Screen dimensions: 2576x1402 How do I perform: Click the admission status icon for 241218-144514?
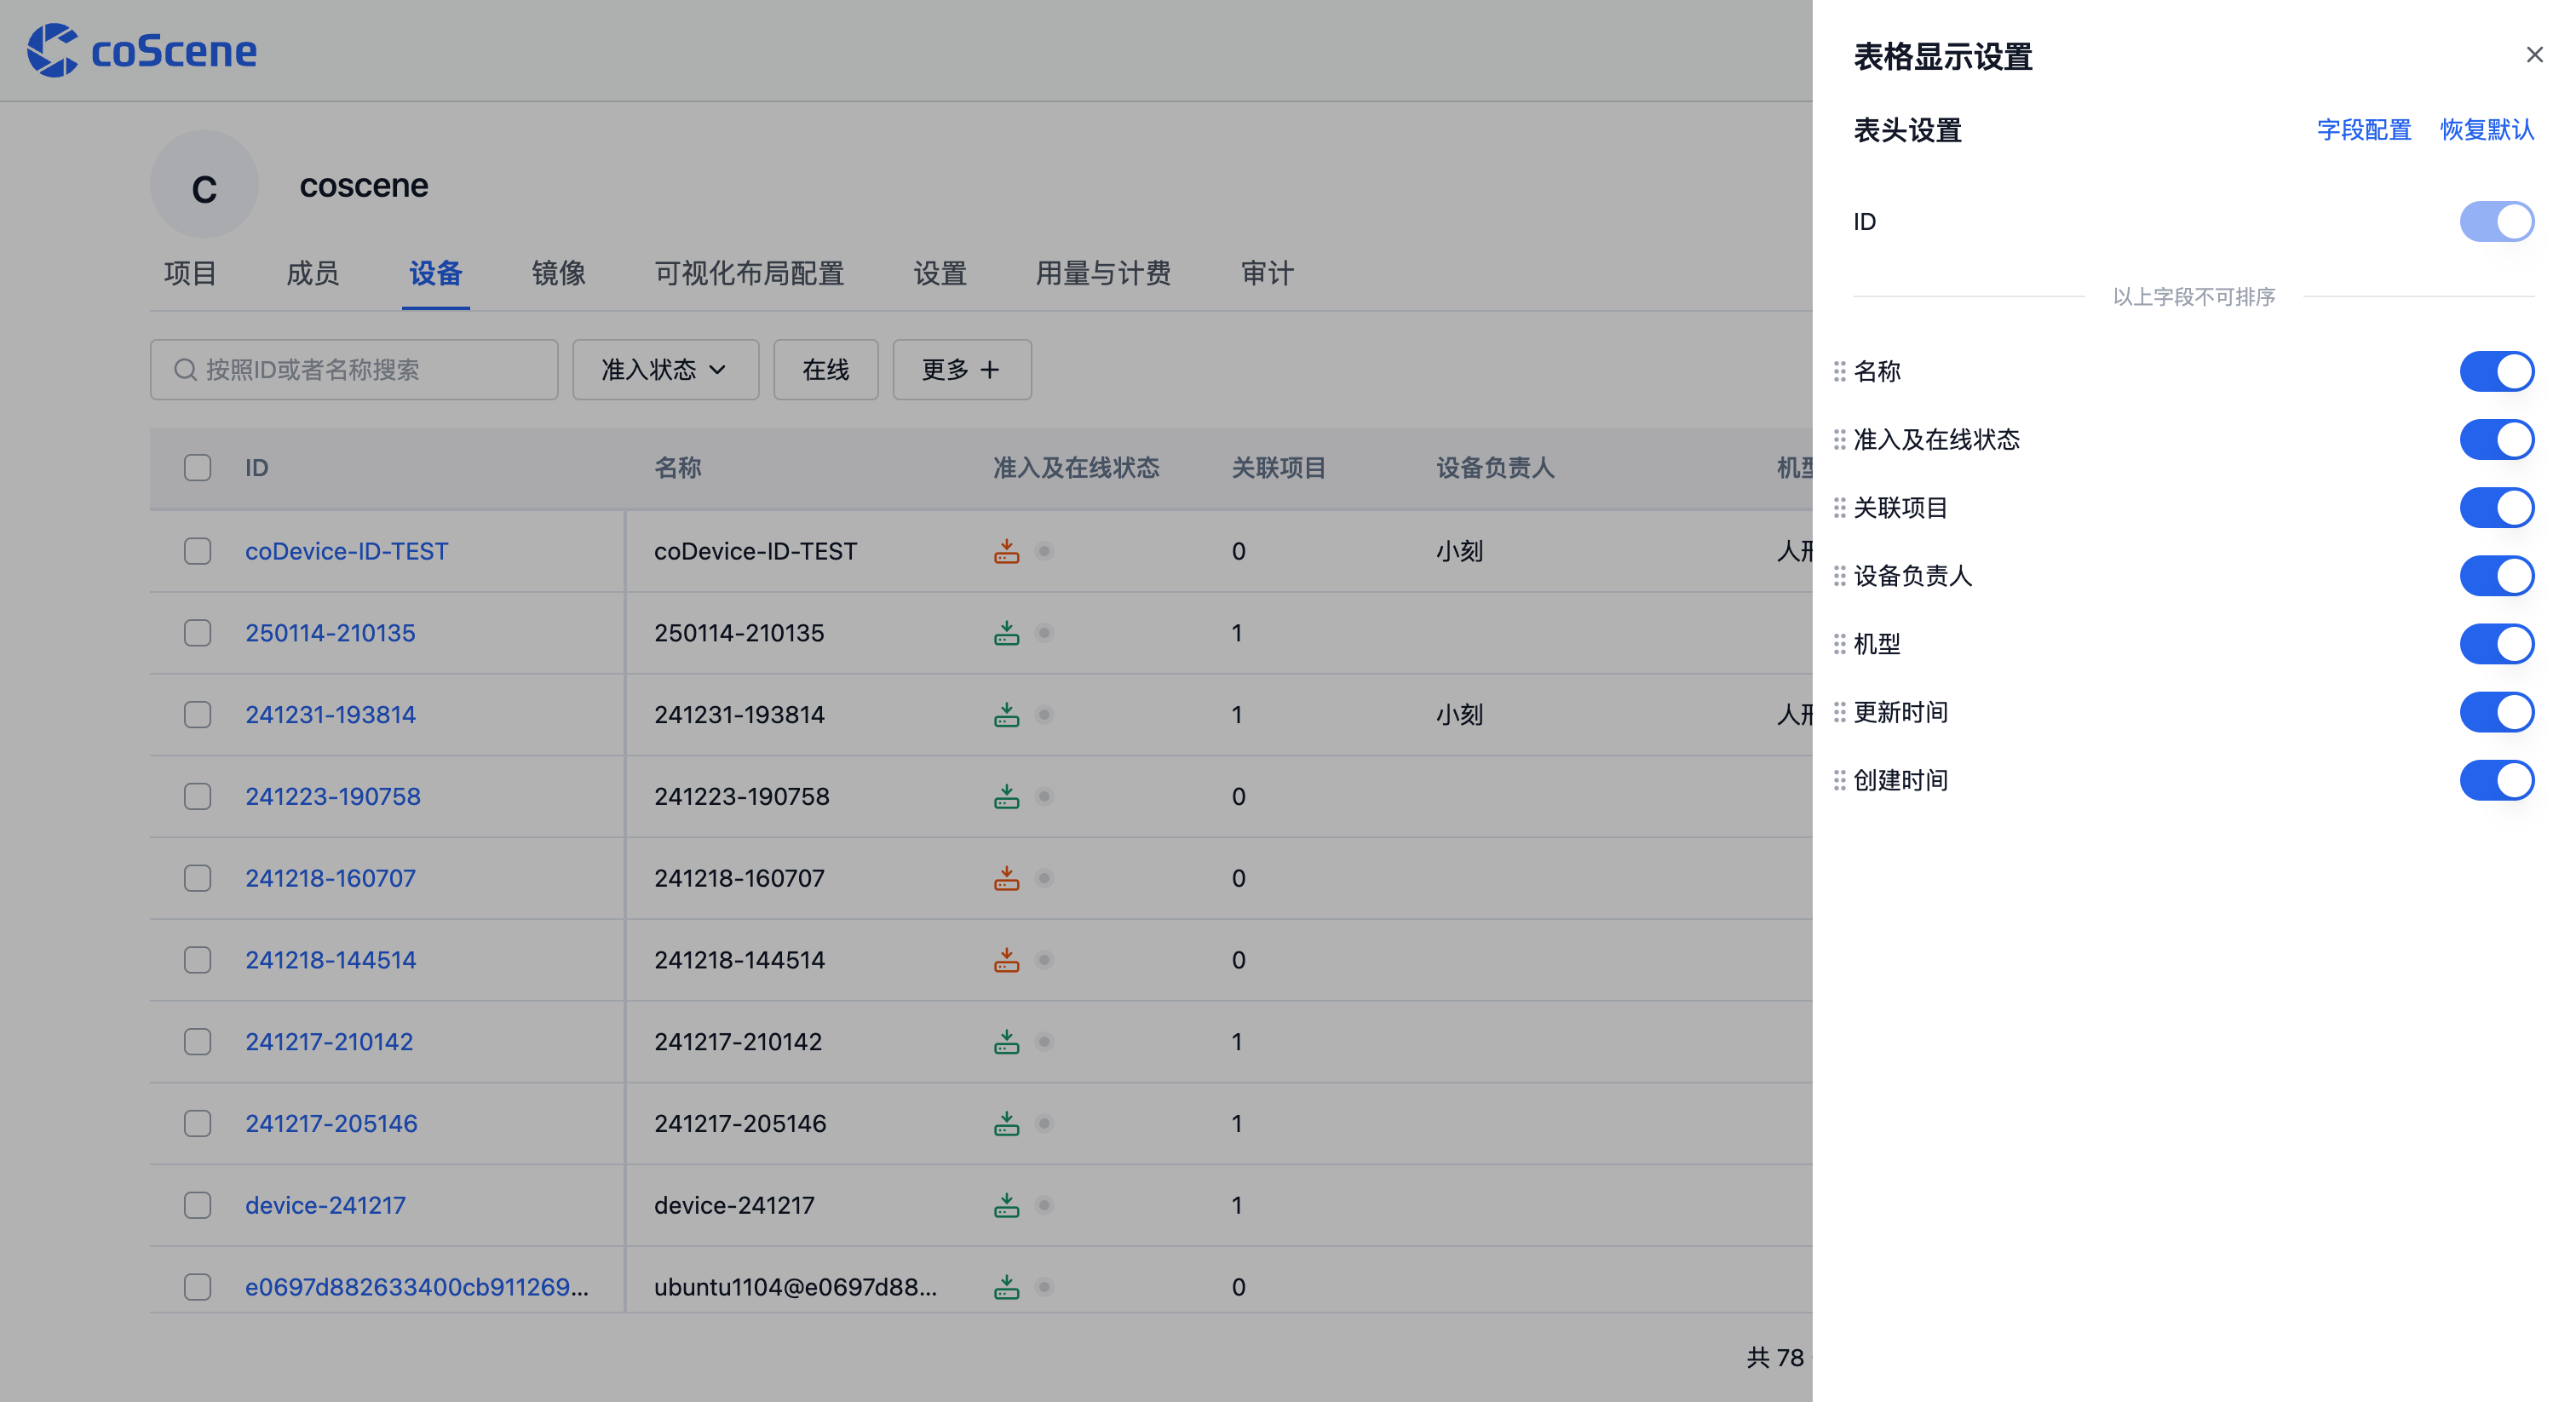pos(1006,960)
